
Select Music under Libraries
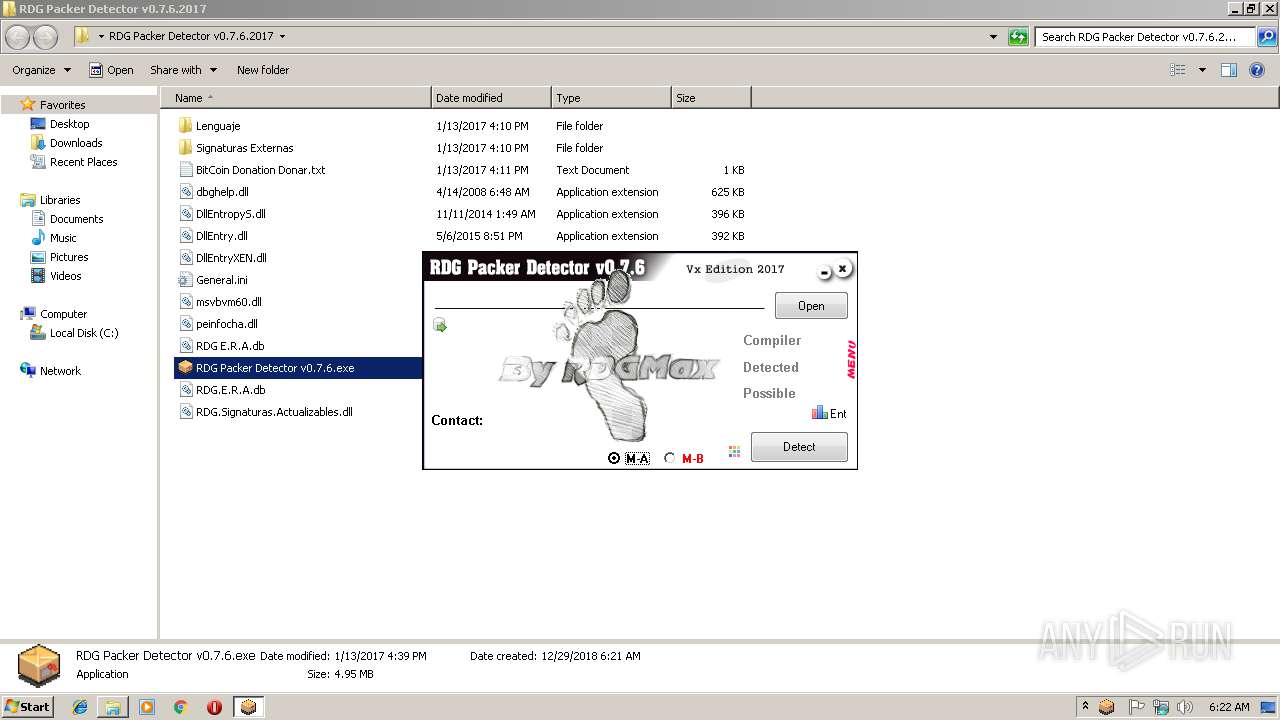(63, 238)
